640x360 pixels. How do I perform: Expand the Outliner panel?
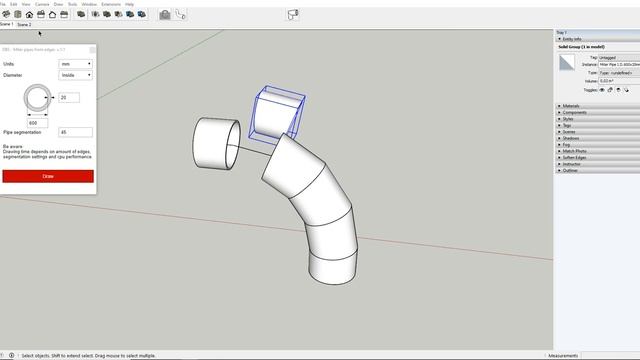pos(598,170)
